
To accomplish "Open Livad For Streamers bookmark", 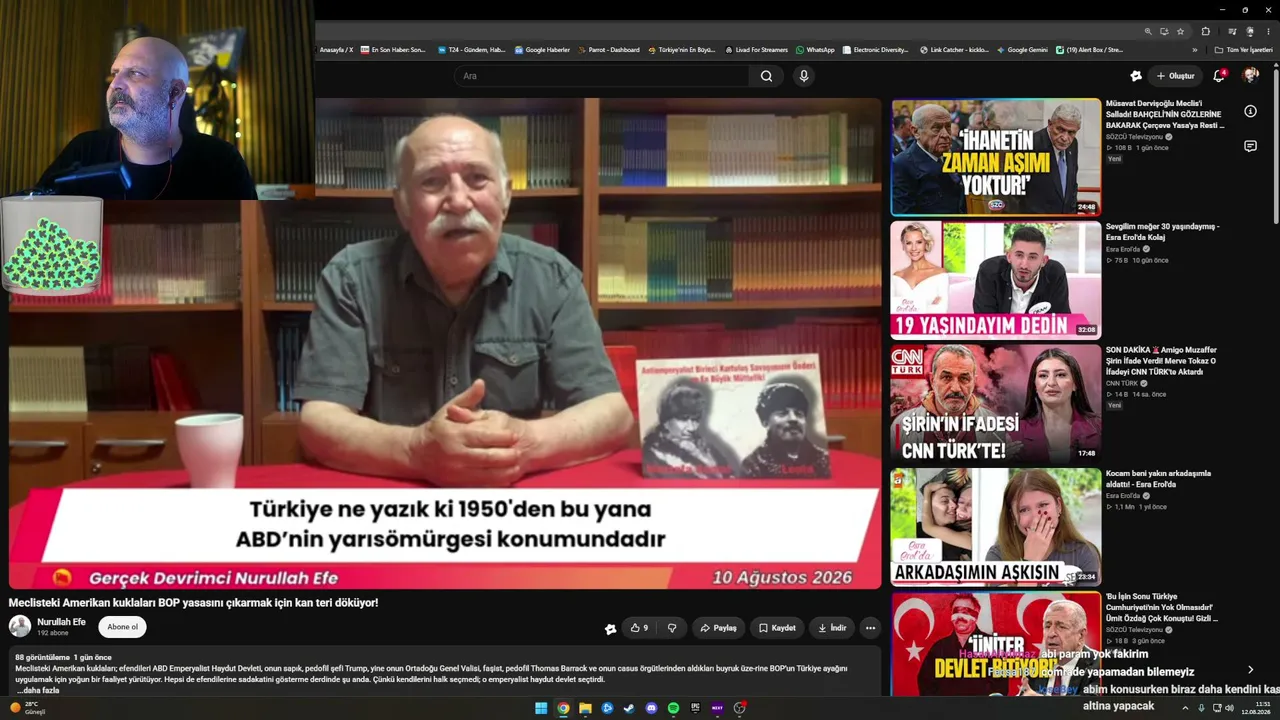I will coord(756,50).
